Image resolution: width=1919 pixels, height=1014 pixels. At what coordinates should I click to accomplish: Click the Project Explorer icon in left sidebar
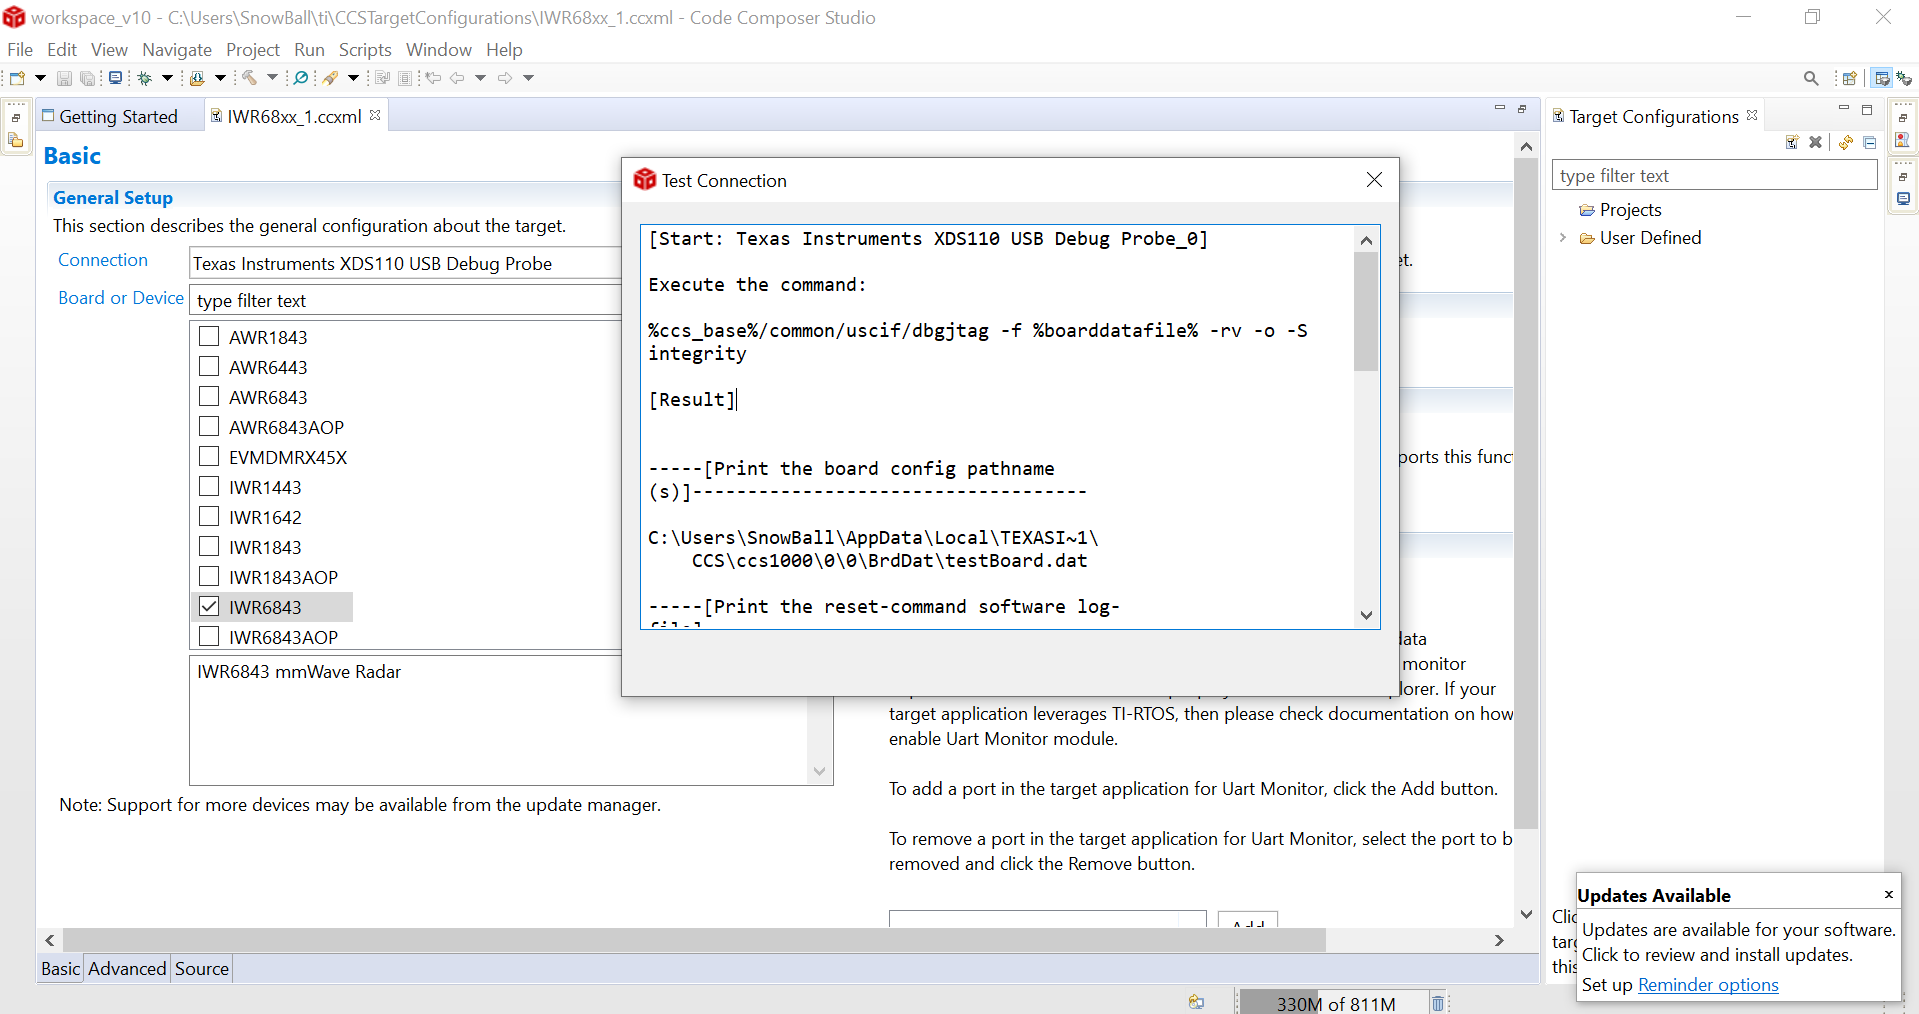coord(16,141)
